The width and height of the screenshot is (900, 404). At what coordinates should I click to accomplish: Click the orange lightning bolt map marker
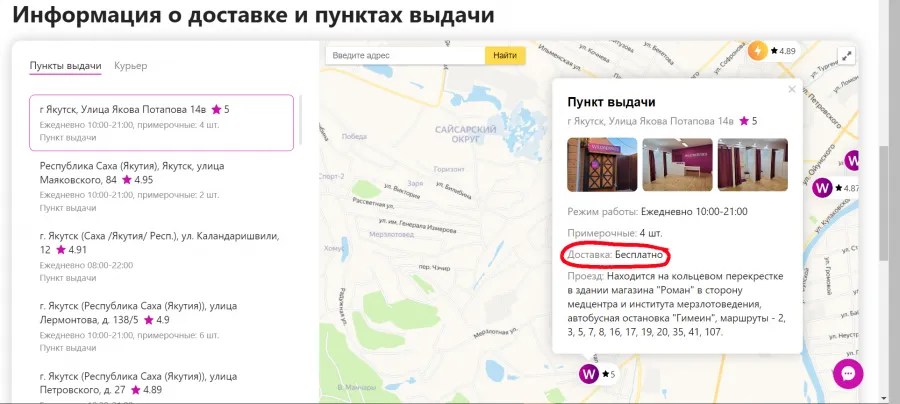click(758, 51)
